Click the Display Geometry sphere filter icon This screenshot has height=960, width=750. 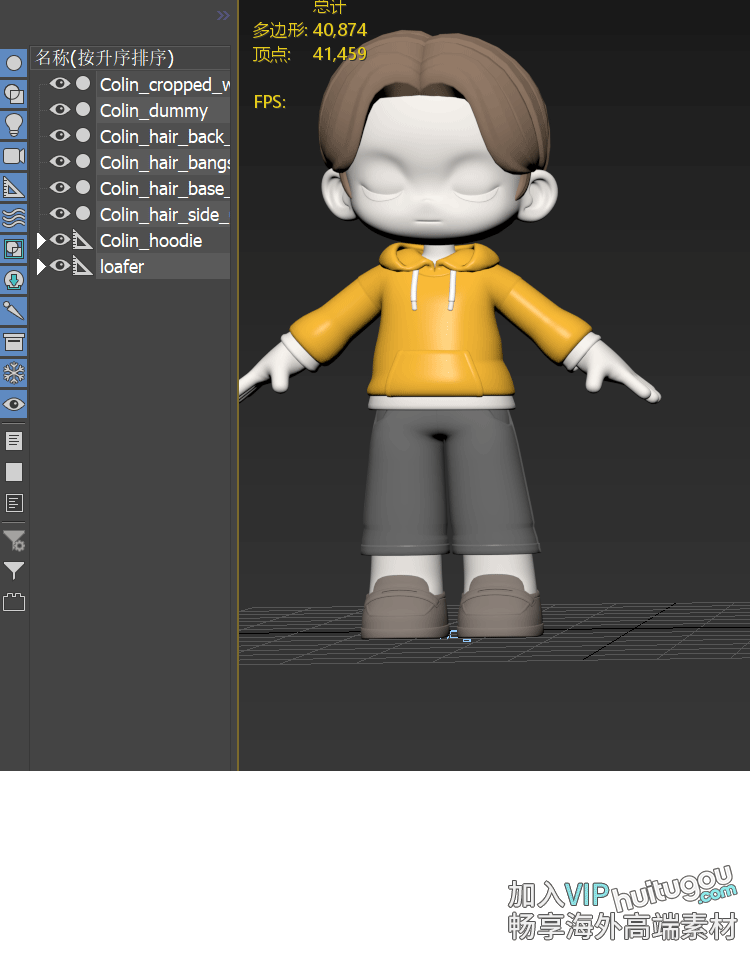(14, 62)
